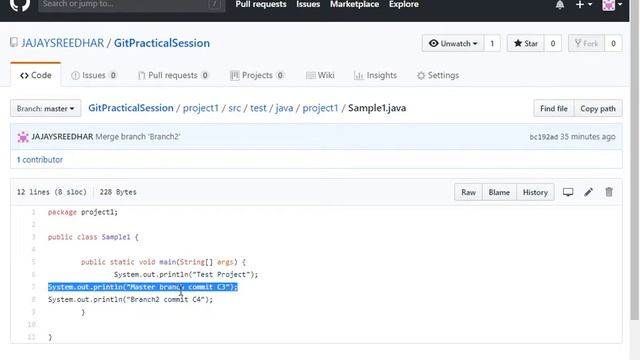This screenshot has height=360, width=640.
Task: Open project1 breadcrumb folder before Sample1.java
Action: click(320, 108)
